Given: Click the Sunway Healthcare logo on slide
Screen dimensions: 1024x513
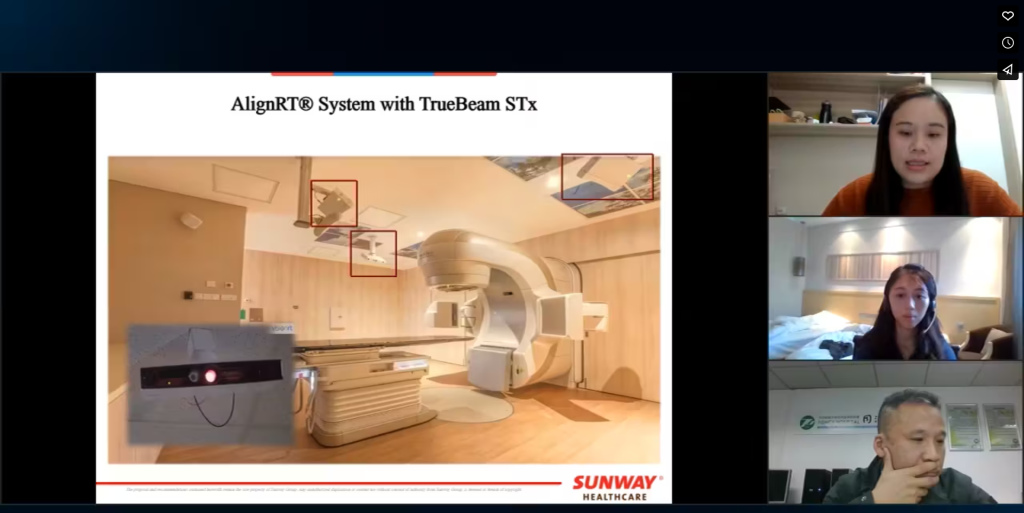Looking at the screenshot, I should point(615,487).
